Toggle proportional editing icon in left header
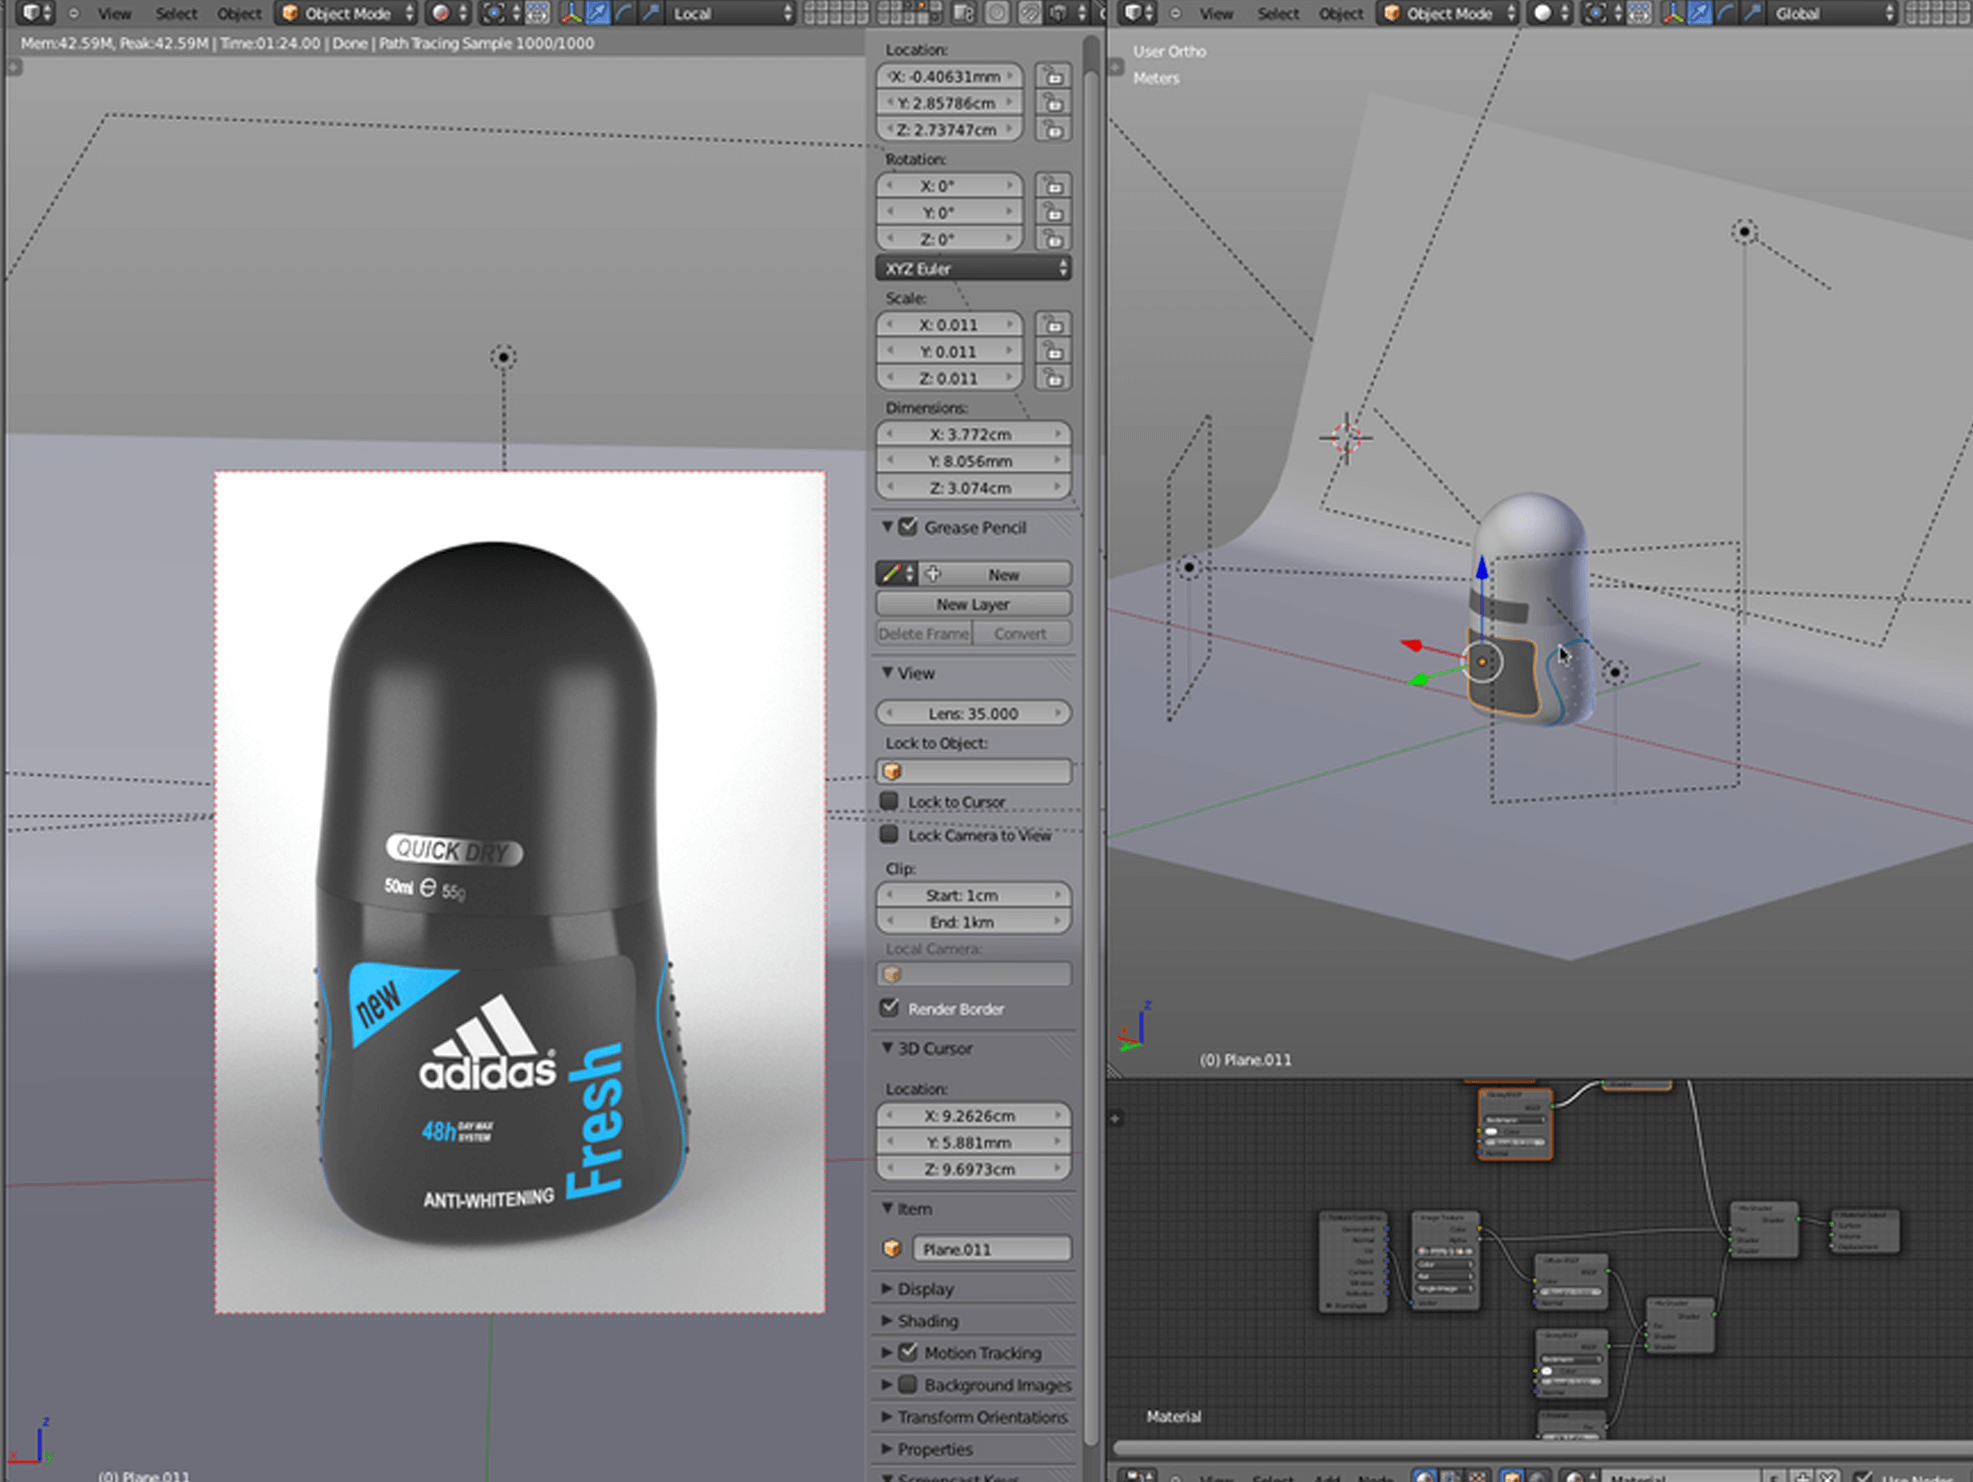1973x1482 pixels. pos(997,13)
